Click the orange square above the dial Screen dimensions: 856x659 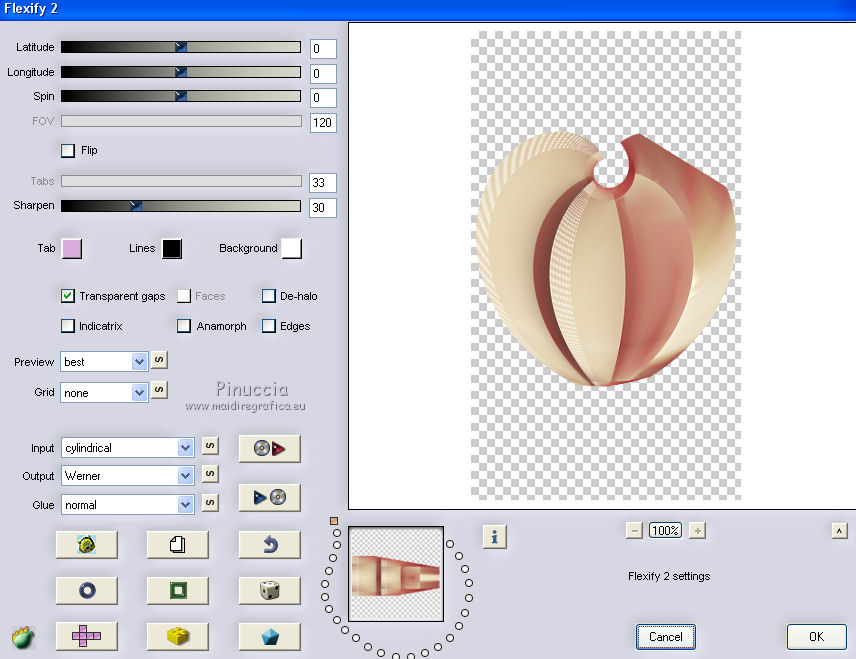334,521
